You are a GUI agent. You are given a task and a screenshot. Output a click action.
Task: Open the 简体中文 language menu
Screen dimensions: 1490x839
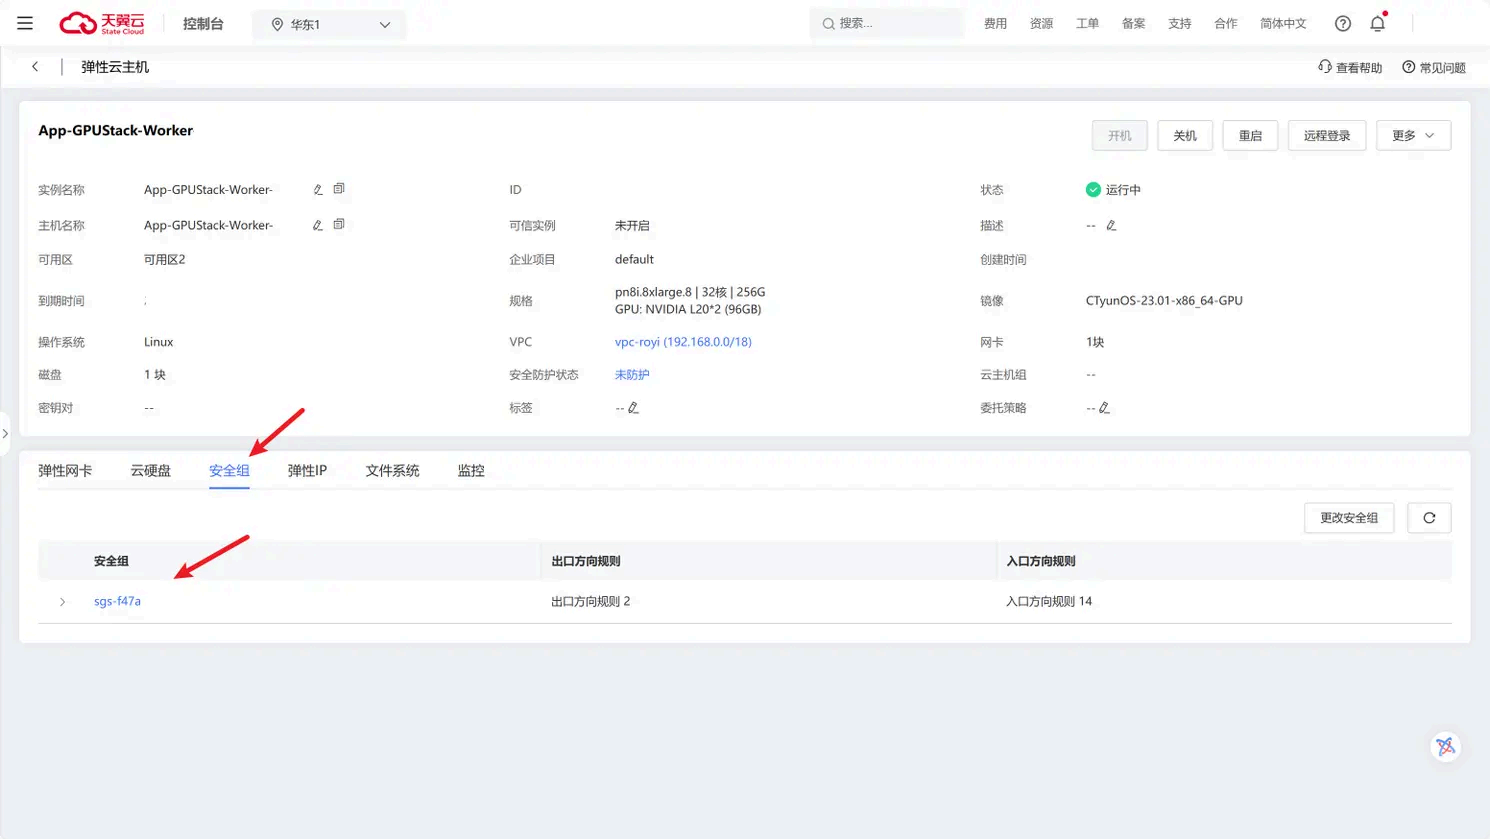(x=1283, y=24)
